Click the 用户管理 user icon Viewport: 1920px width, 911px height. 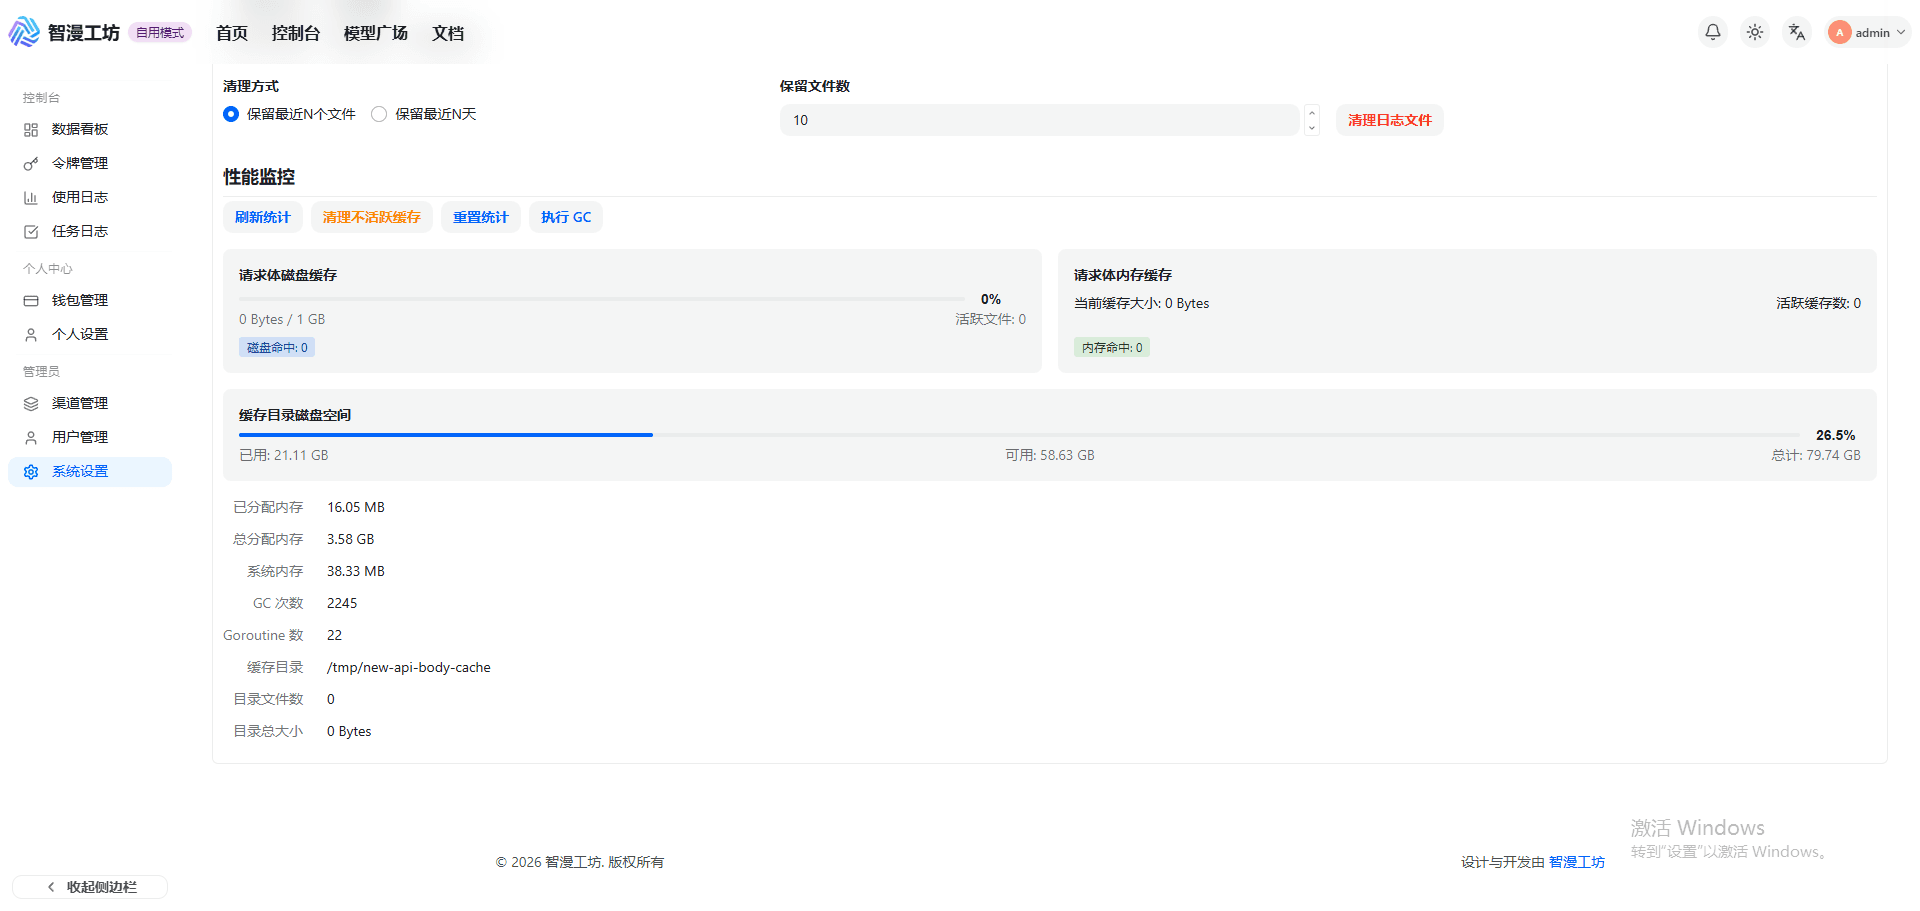click(x=31, y=438)
